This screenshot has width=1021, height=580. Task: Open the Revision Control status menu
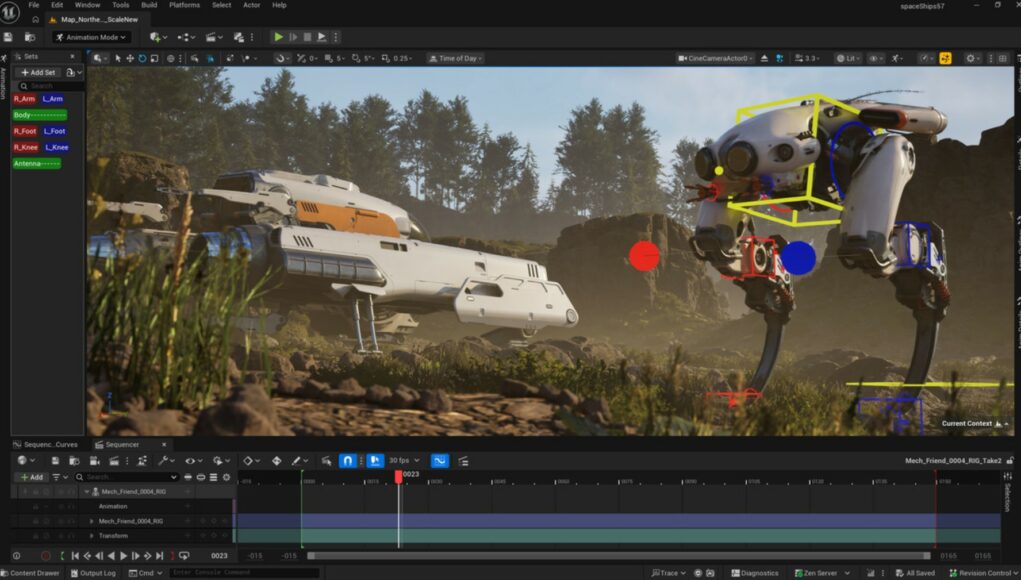pyautogui.click(x=984, y=573)
